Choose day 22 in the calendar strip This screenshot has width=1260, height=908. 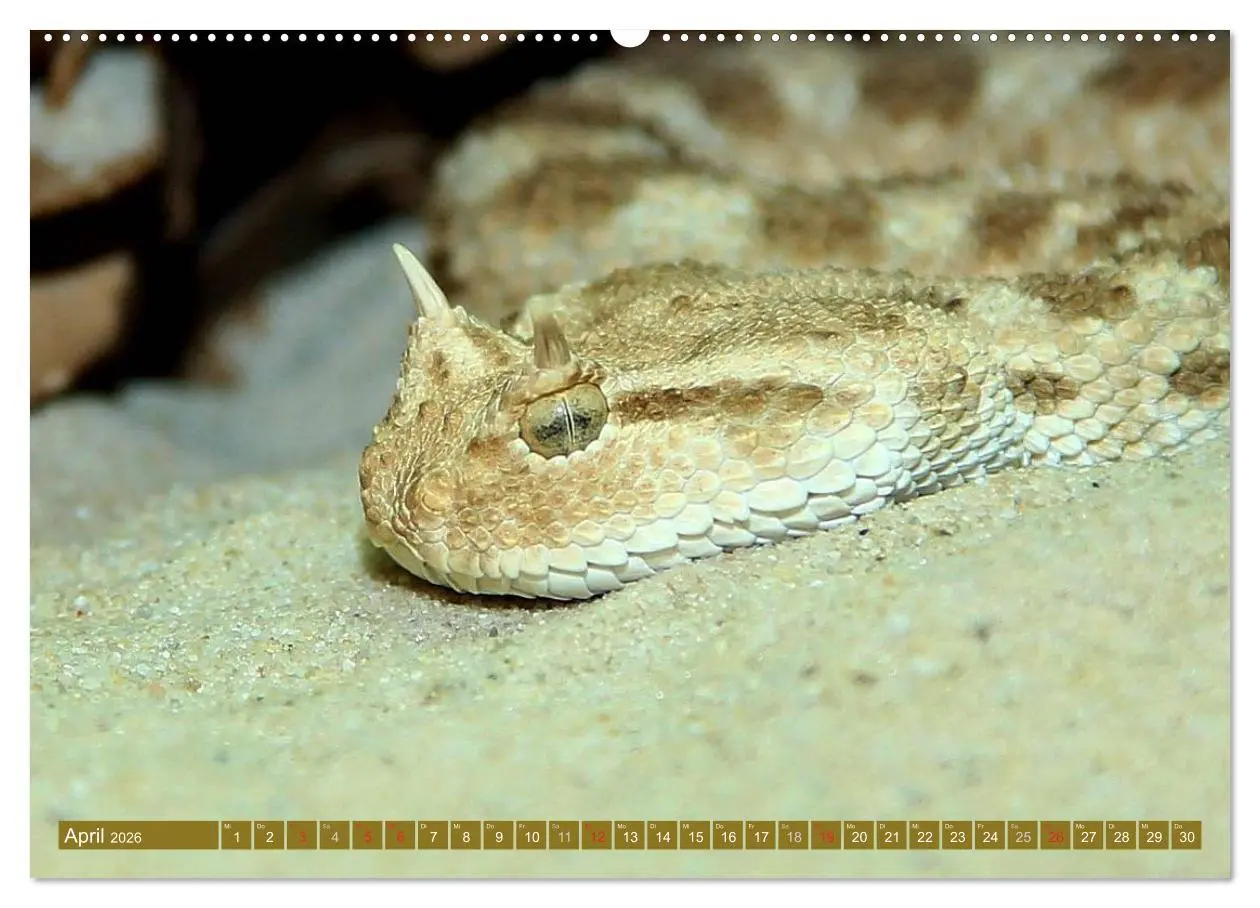pyautogui.click(x=923, y=836)
